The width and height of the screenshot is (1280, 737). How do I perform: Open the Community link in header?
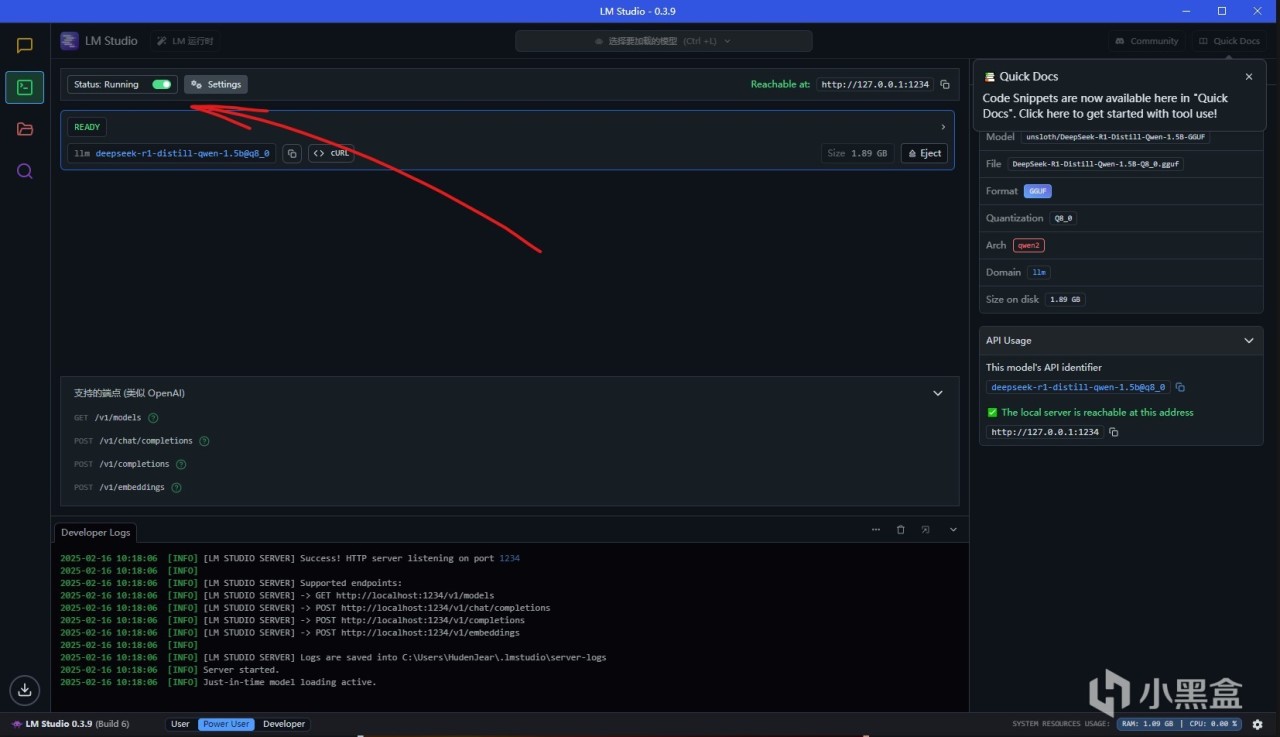point(1147,41)
